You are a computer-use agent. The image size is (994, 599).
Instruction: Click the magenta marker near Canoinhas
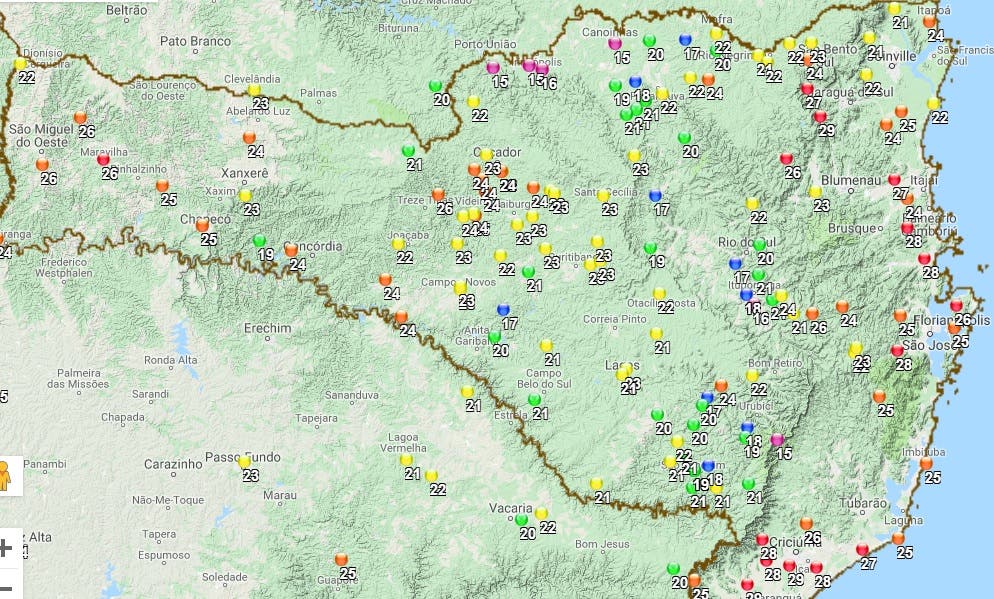(615, 44)
